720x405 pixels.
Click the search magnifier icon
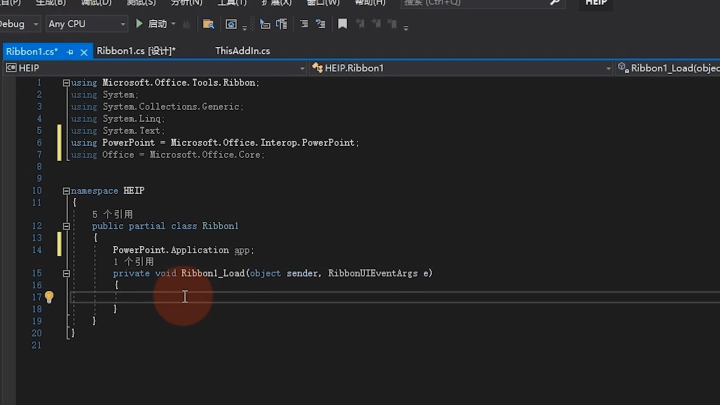(555, 3)
